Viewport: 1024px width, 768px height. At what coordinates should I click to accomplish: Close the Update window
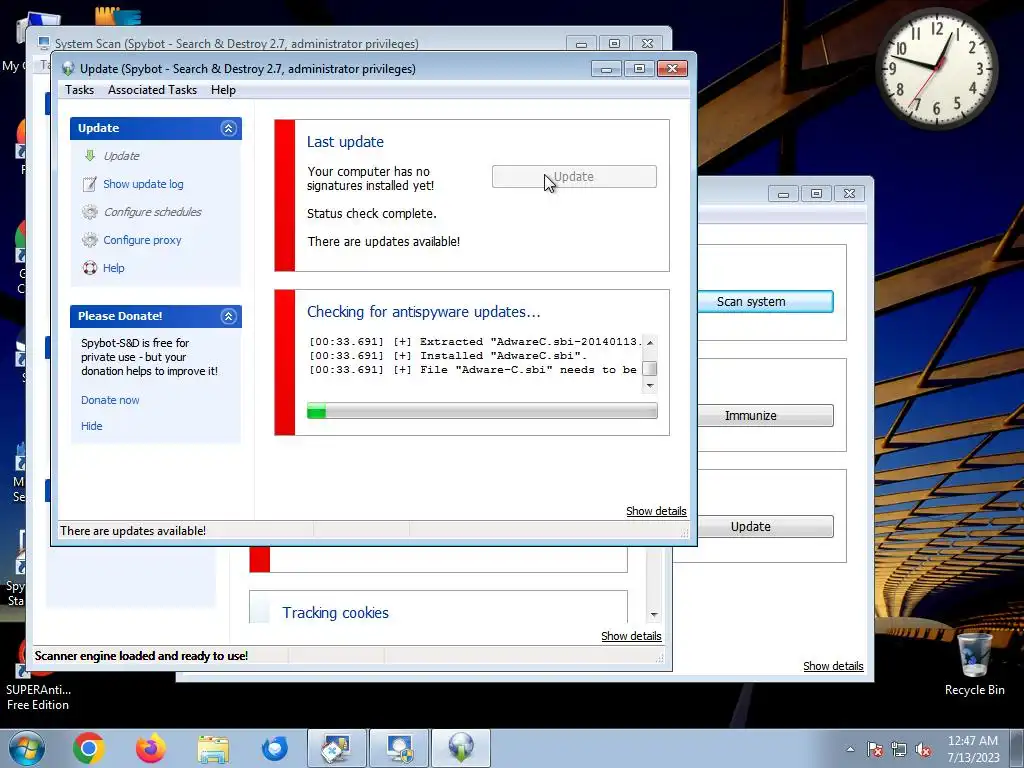point(672,69)
